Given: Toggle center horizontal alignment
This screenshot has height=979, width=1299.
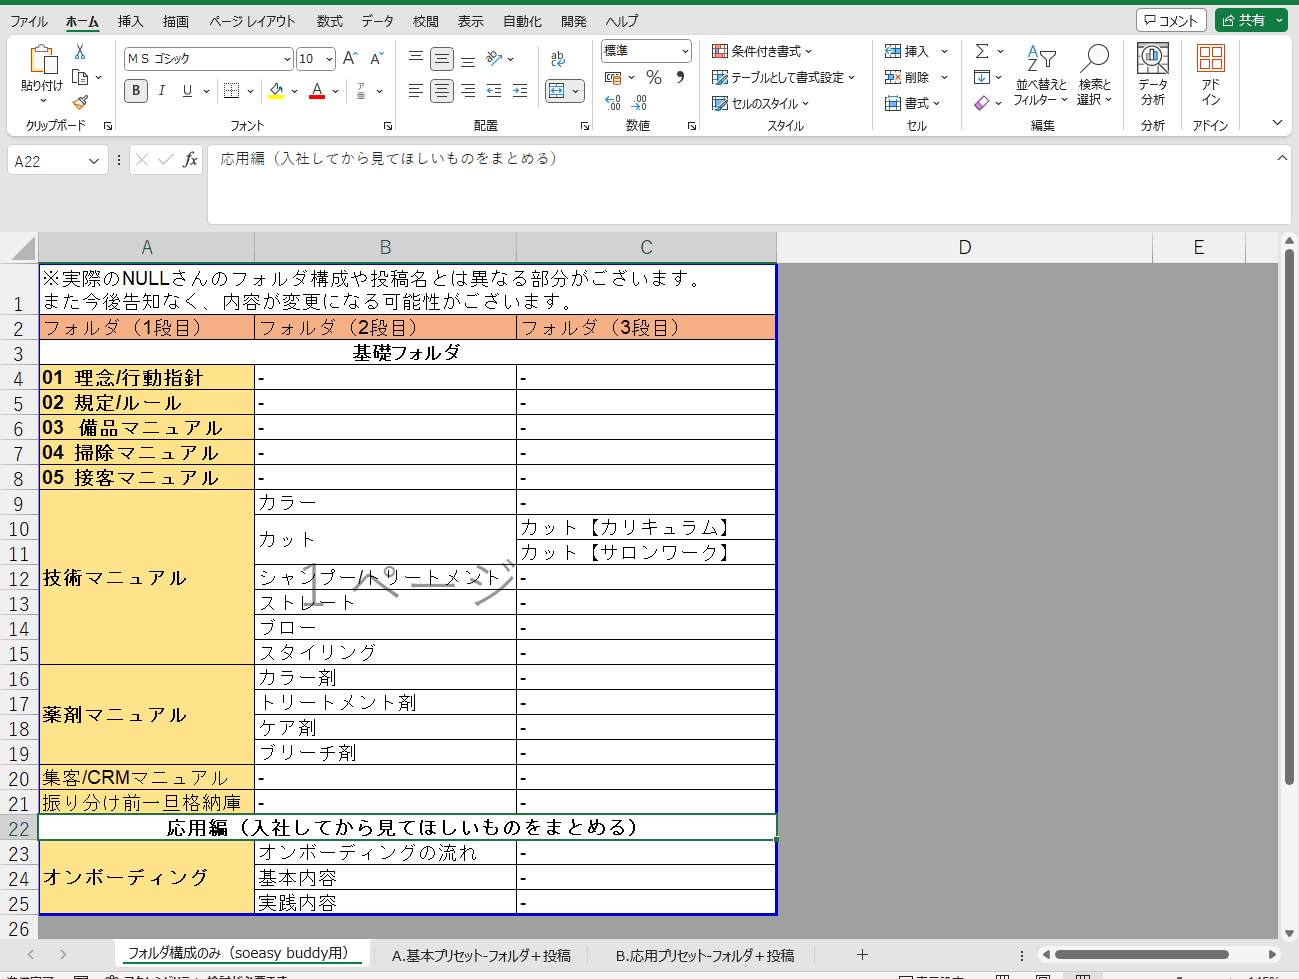Looking at the screenshot, I should click(x=442, y=91).
